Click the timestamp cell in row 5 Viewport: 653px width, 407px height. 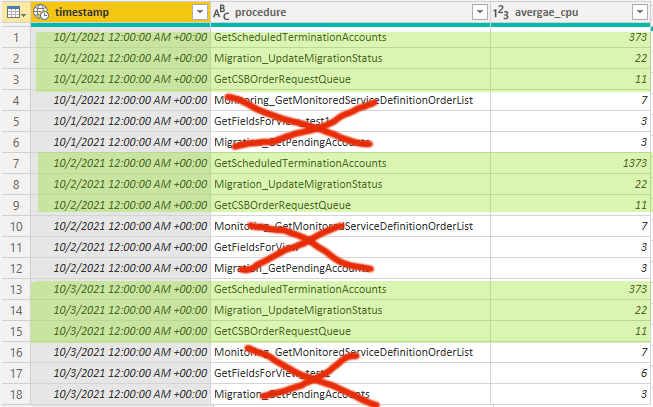tap(121, 121)
